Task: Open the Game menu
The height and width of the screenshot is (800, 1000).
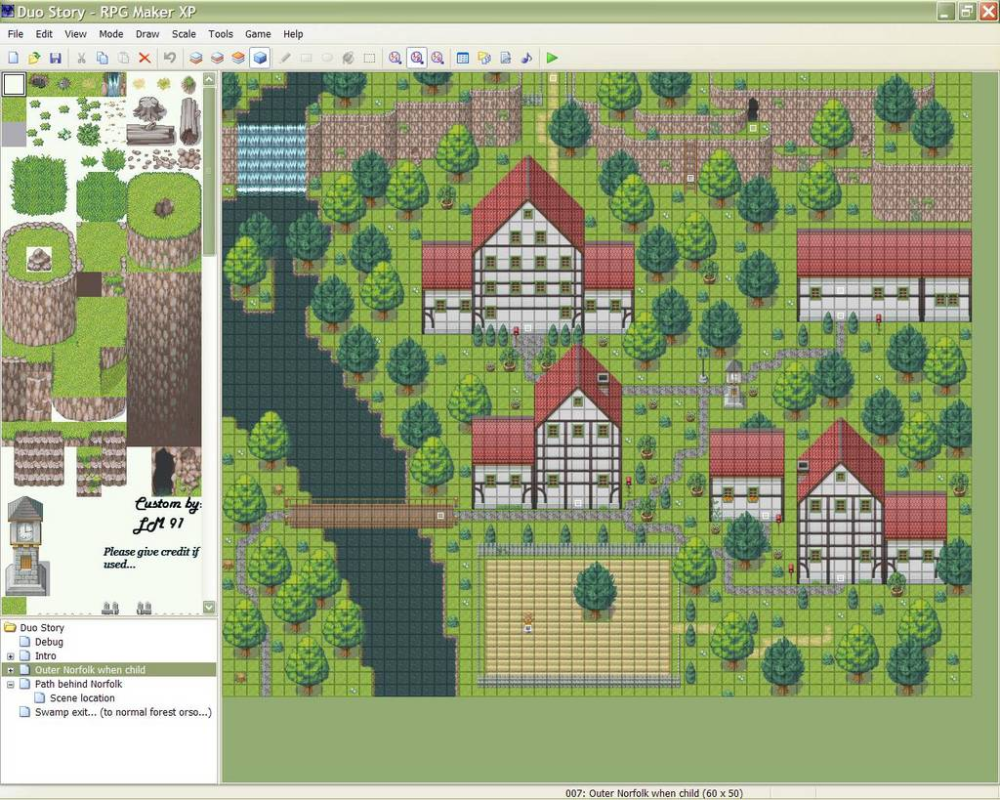Action: tap(258, 34)
